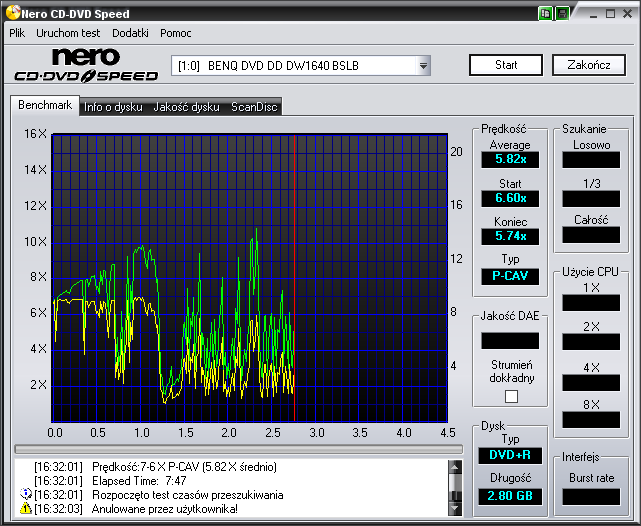
Task: Click the green save floppy icon in title bar
Action: pos(563,13)
